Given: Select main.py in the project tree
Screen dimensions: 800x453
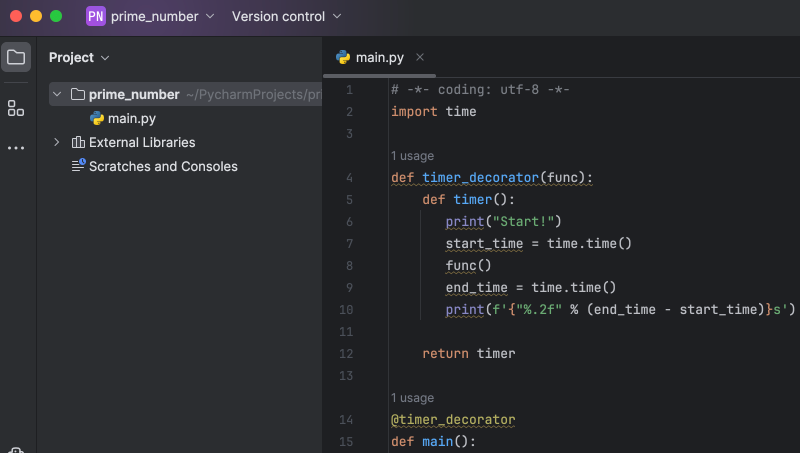Looking at the screenshot, I should point(132,118).
